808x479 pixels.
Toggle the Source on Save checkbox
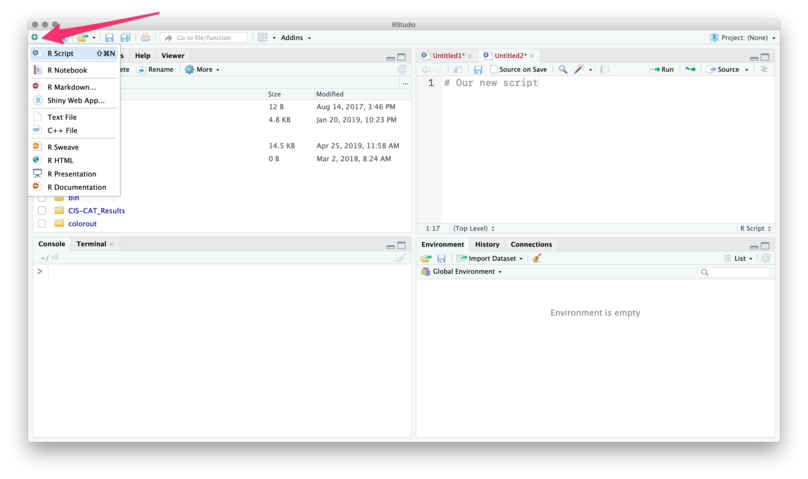coord(494,70)
